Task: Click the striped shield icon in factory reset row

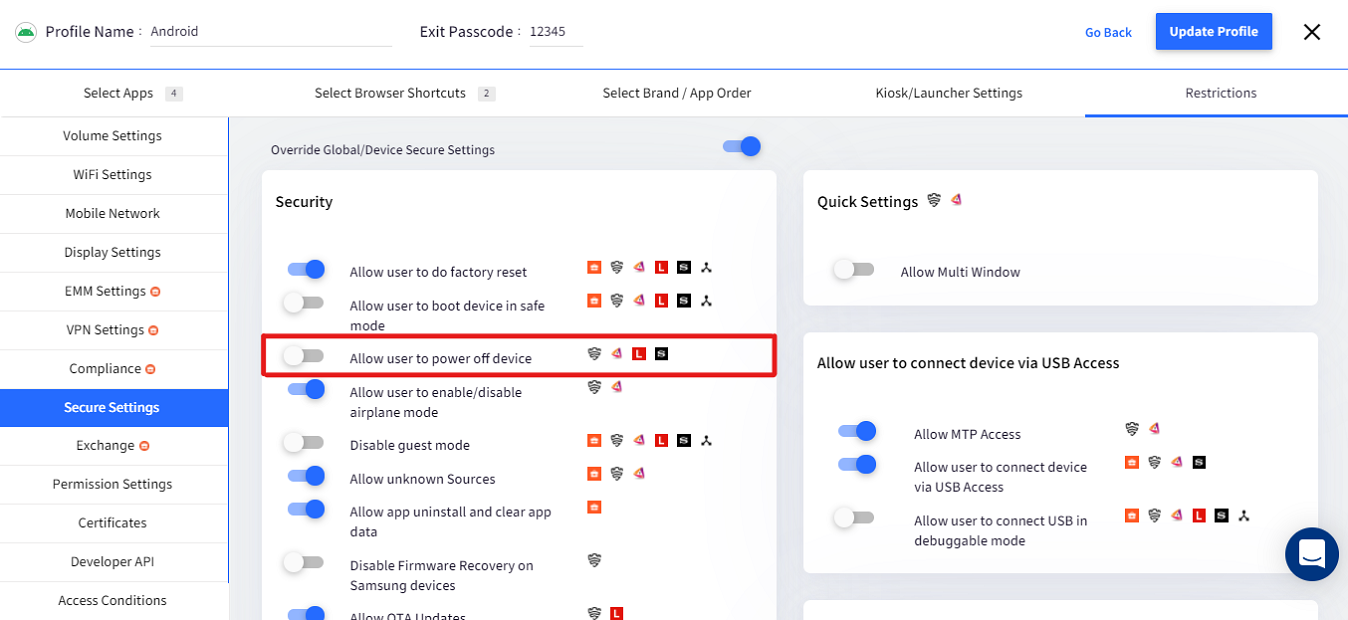Action: (617, 267)
